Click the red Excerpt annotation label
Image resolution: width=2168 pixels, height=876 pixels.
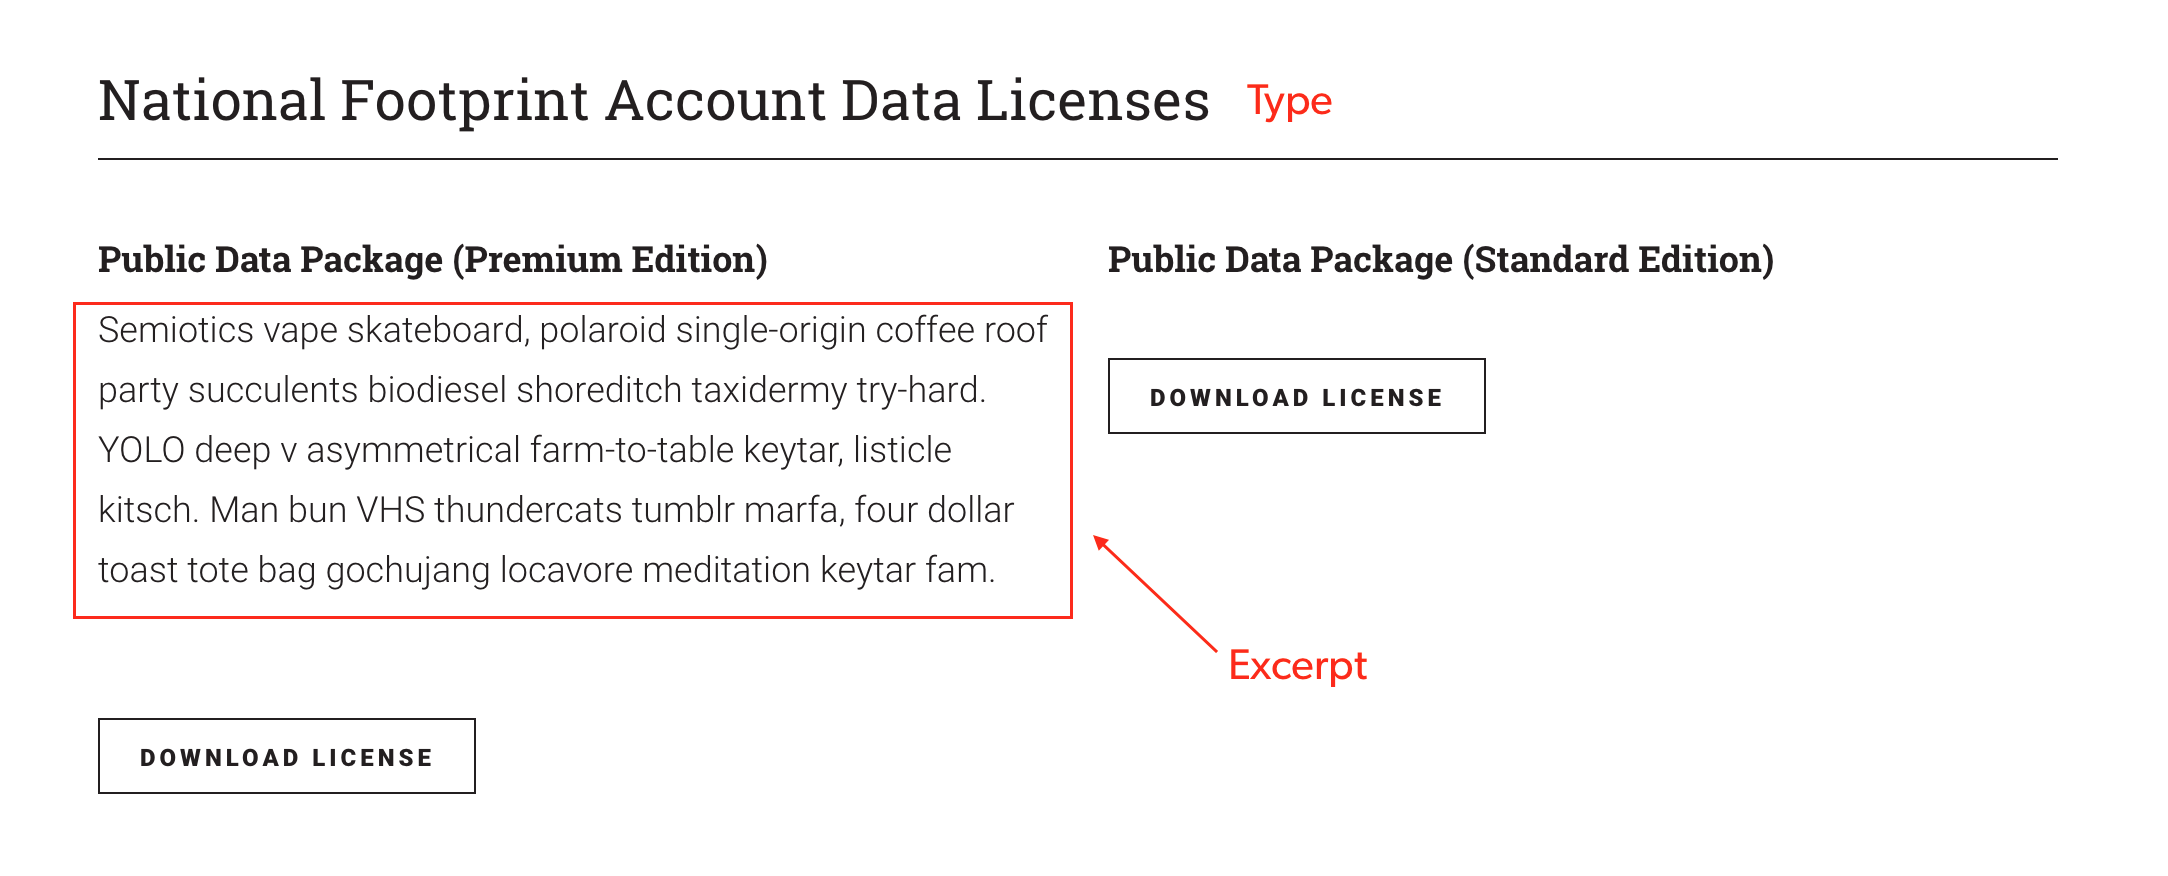pyautogui.click(x=1297, y=666)
